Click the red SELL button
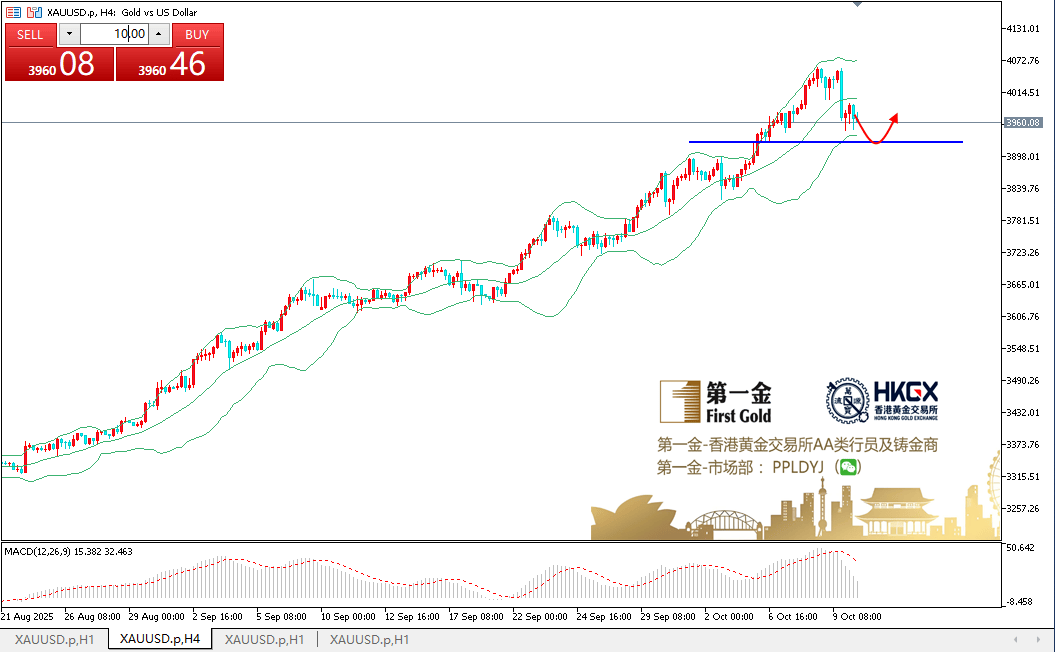 [30, 35]
